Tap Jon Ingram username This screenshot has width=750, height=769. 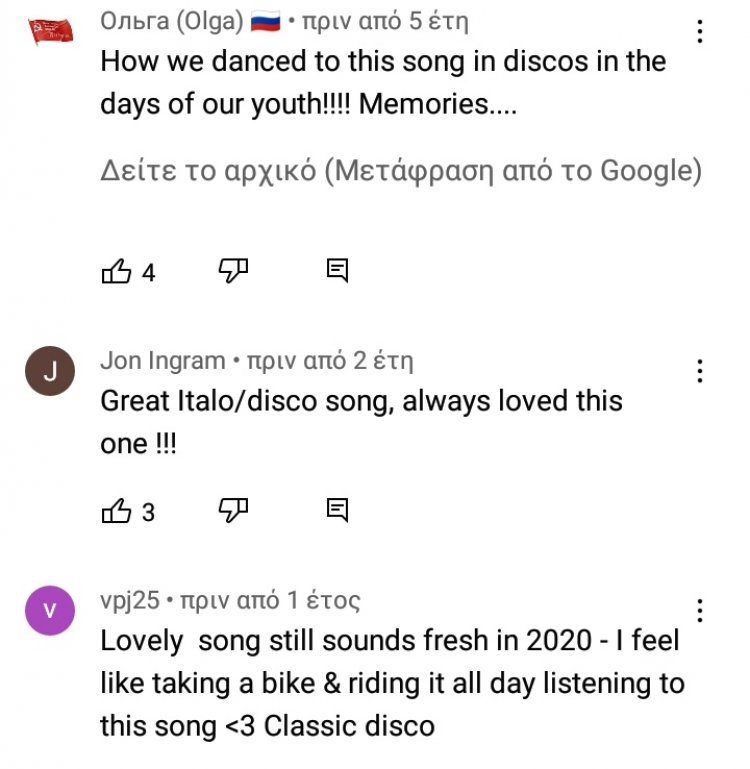point(163,361)
